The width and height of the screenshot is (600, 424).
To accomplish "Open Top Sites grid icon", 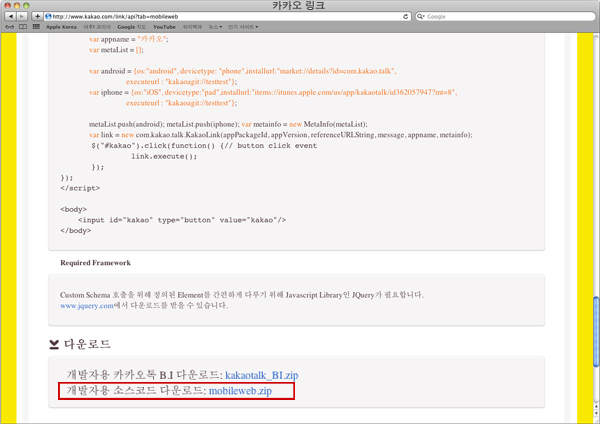I will point(36,27).
